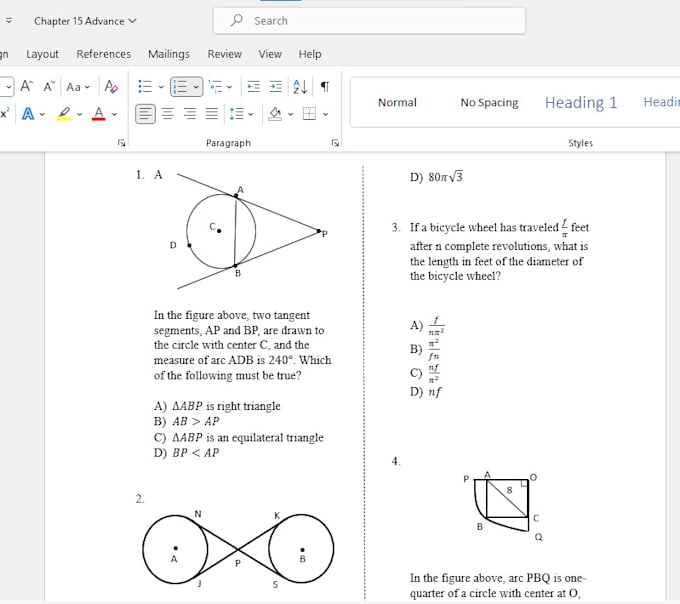The height and width of the screenshot is (604, 680).
Task: Click the Shading paint bucket icon
Action: click(275, 114)
